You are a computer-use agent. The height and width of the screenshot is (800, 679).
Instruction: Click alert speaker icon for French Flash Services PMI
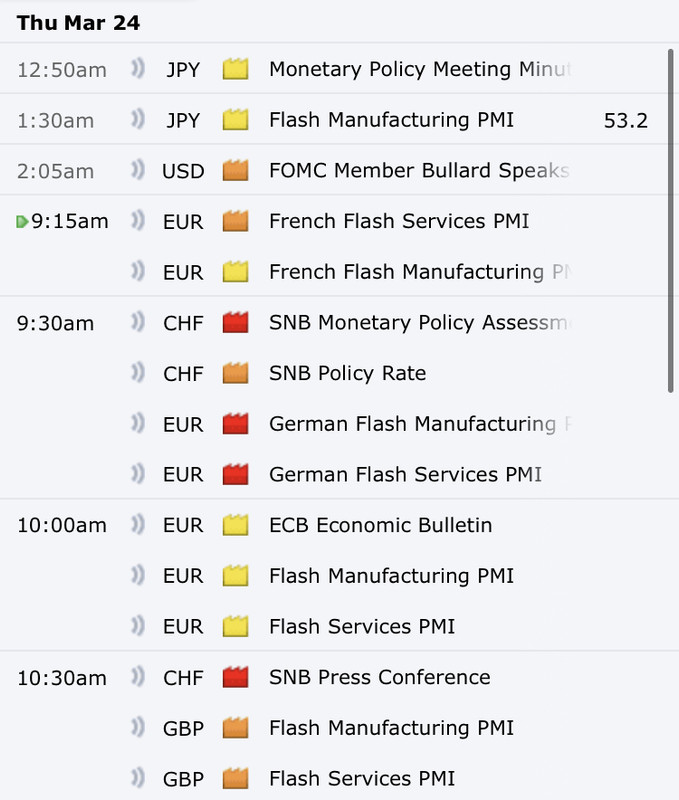[138, 221]
